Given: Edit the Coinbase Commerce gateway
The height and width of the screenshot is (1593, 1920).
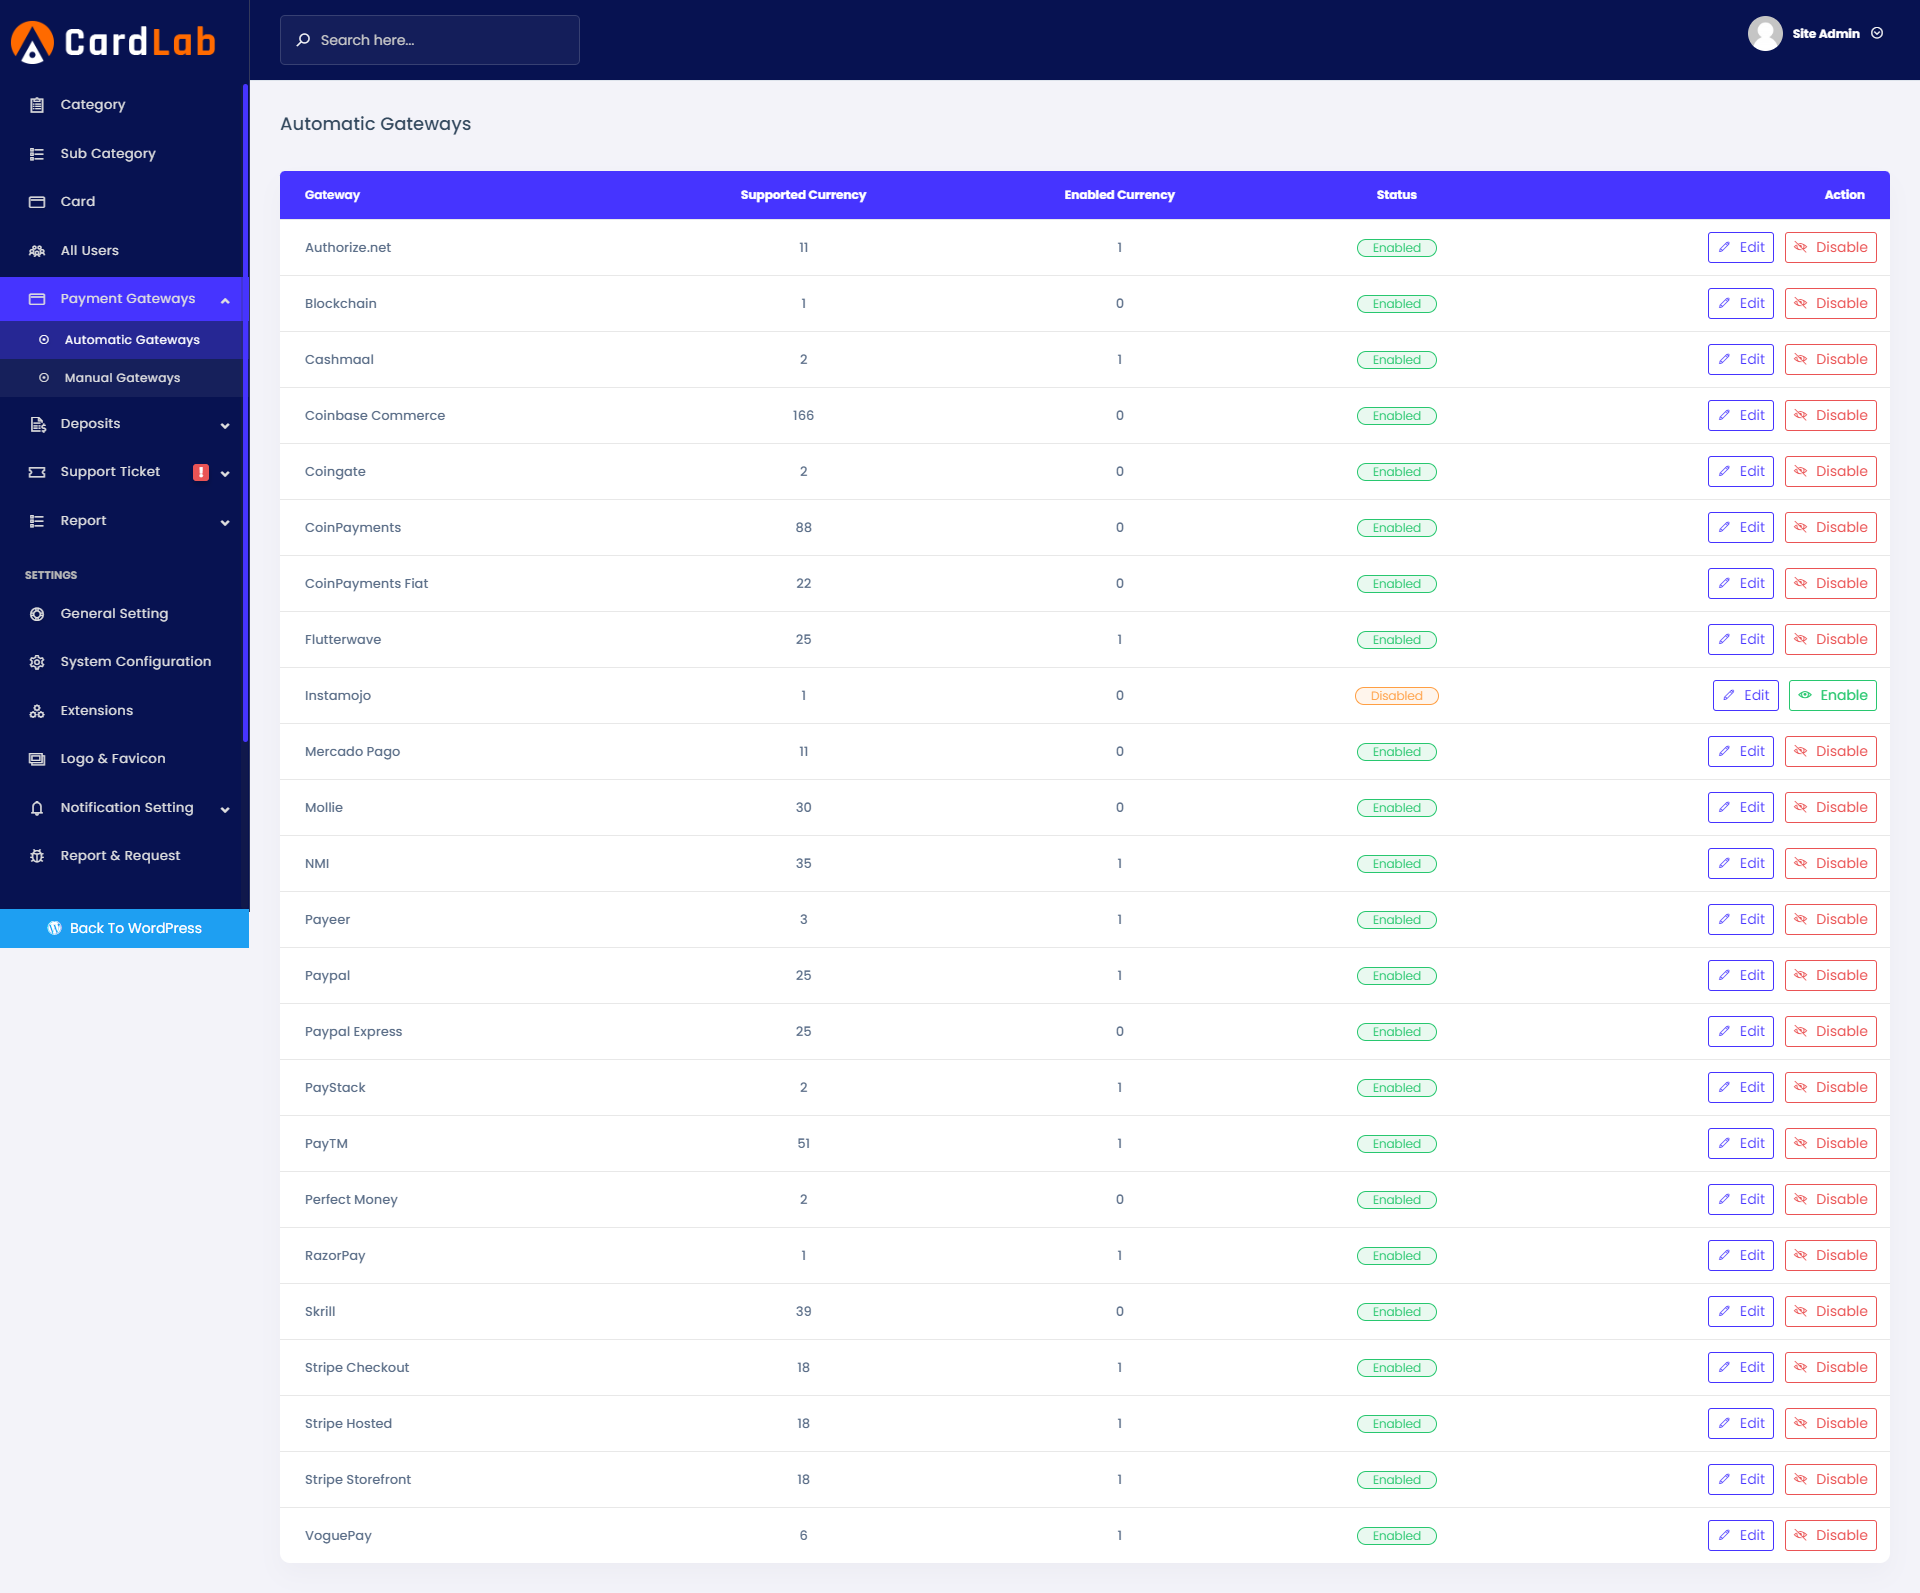Looking at the screenshot, I should click(1740, 416).
